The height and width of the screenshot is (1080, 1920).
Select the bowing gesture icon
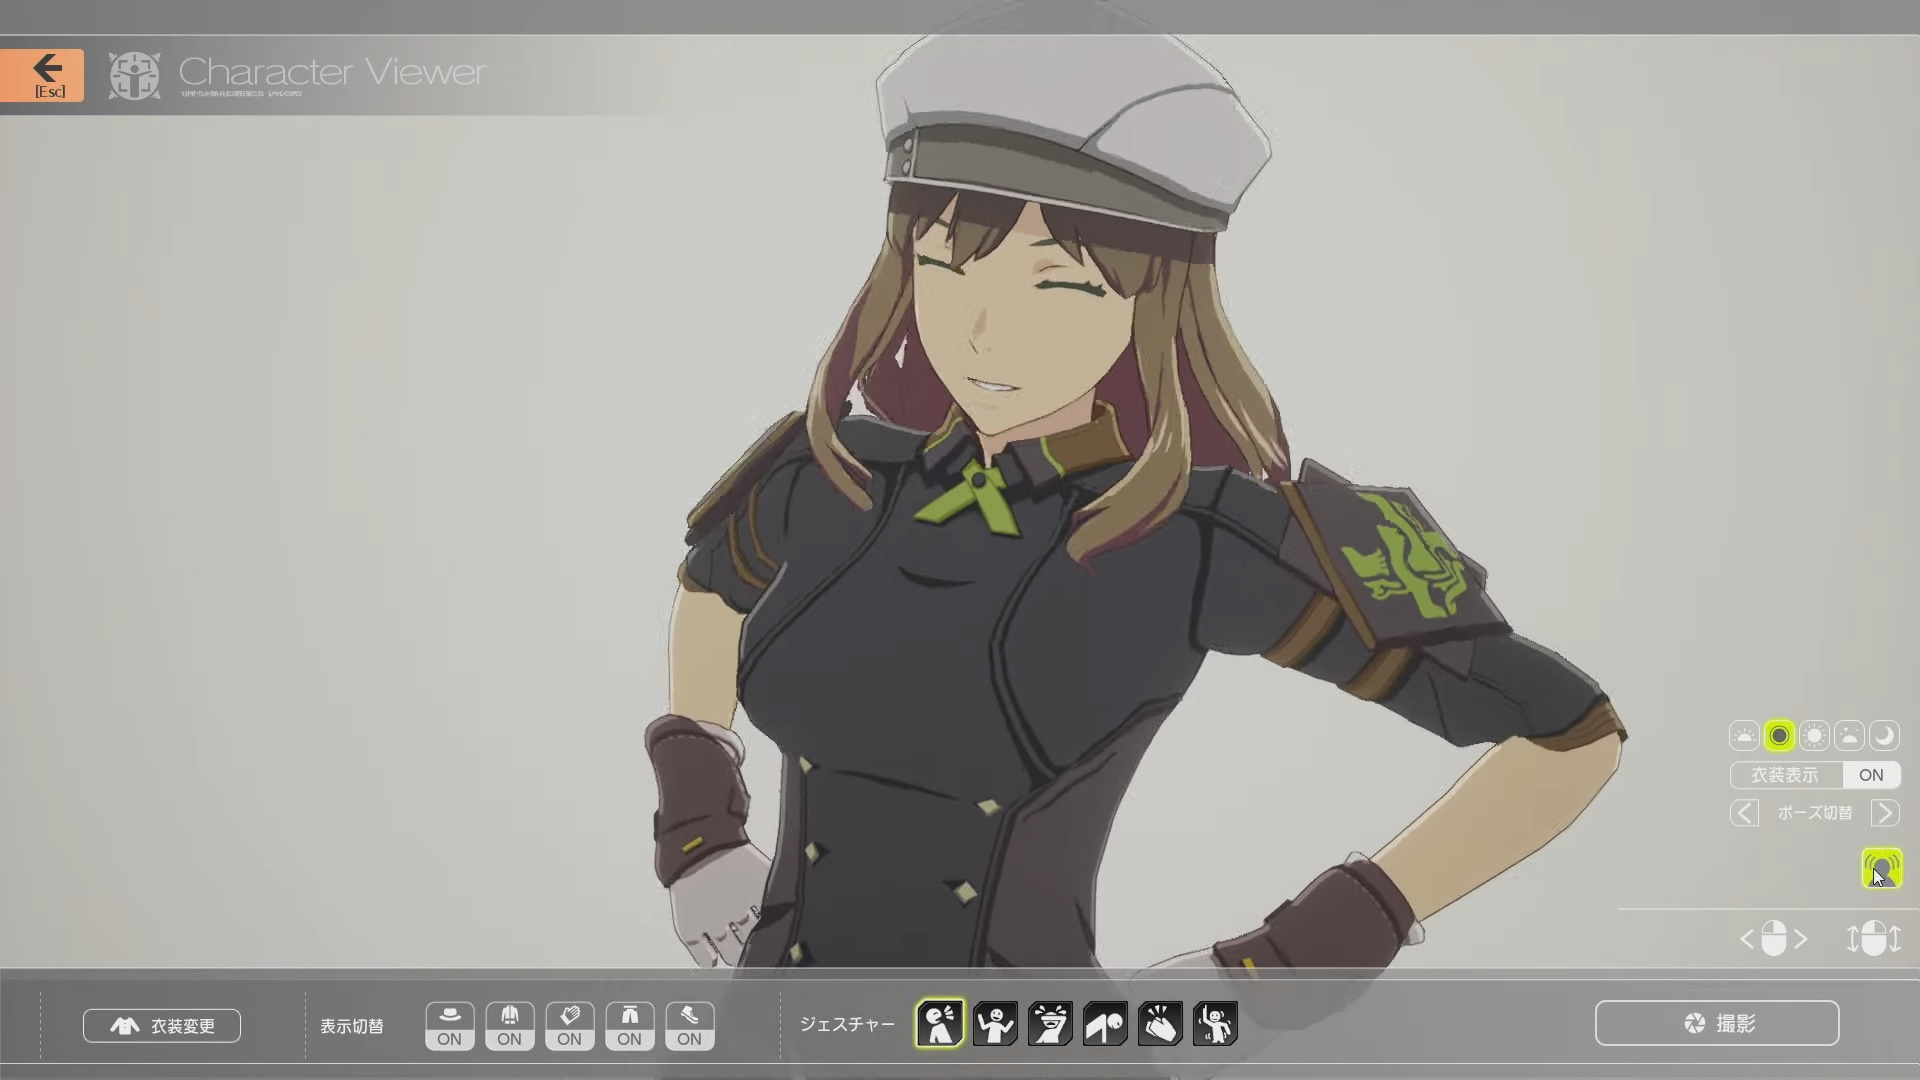[1105, 1023]
